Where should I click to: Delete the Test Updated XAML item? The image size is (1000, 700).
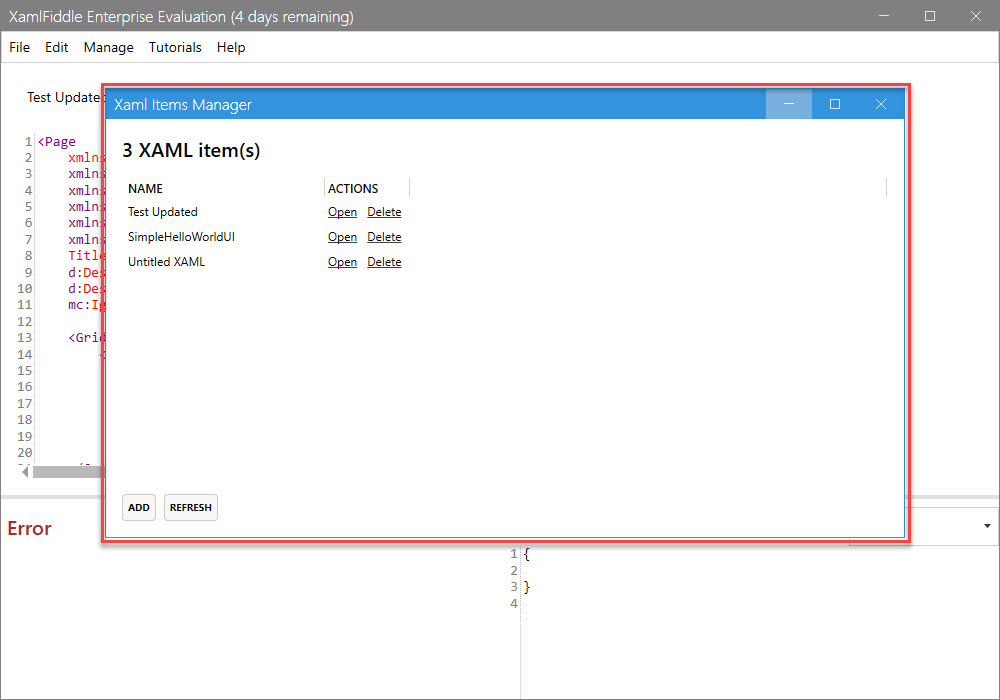point(384,212)
